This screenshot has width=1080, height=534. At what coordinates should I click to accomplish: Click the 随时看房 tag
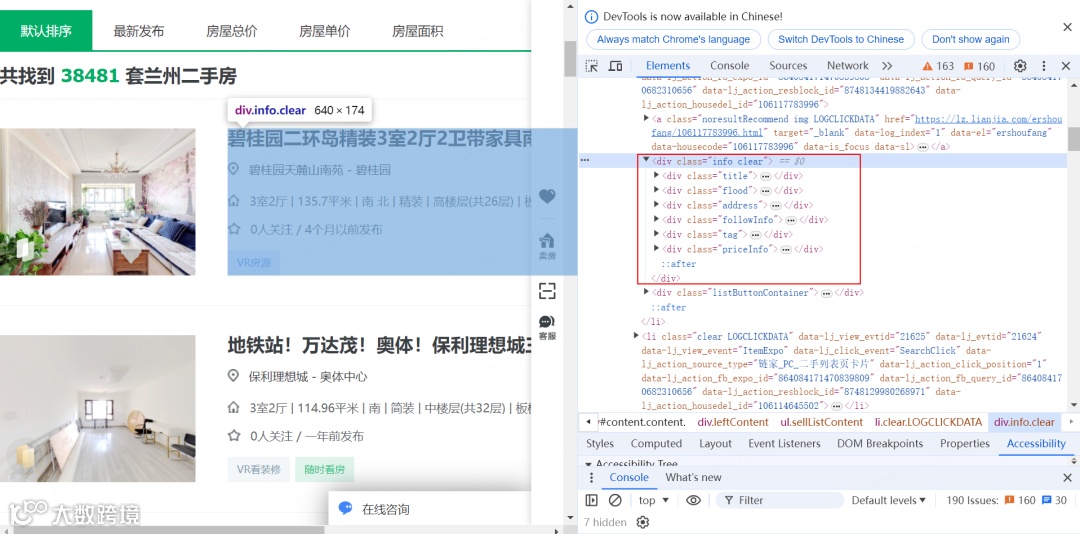coord(324,469)
